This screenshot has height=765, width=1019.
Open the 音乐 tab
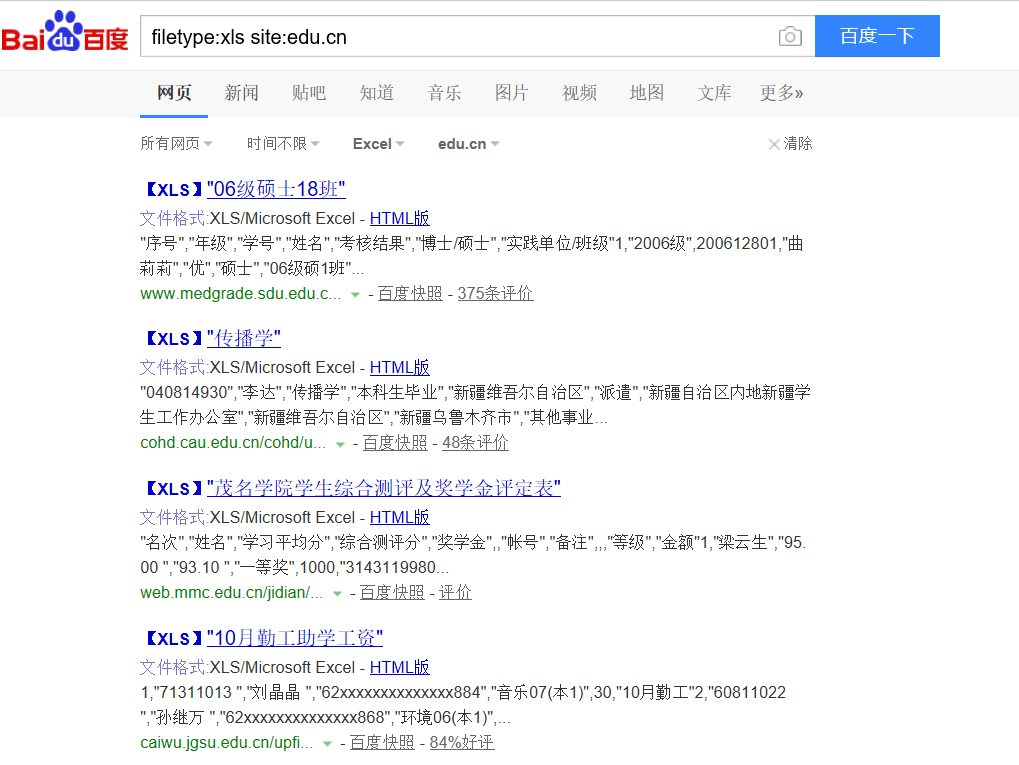click(444, 93)
